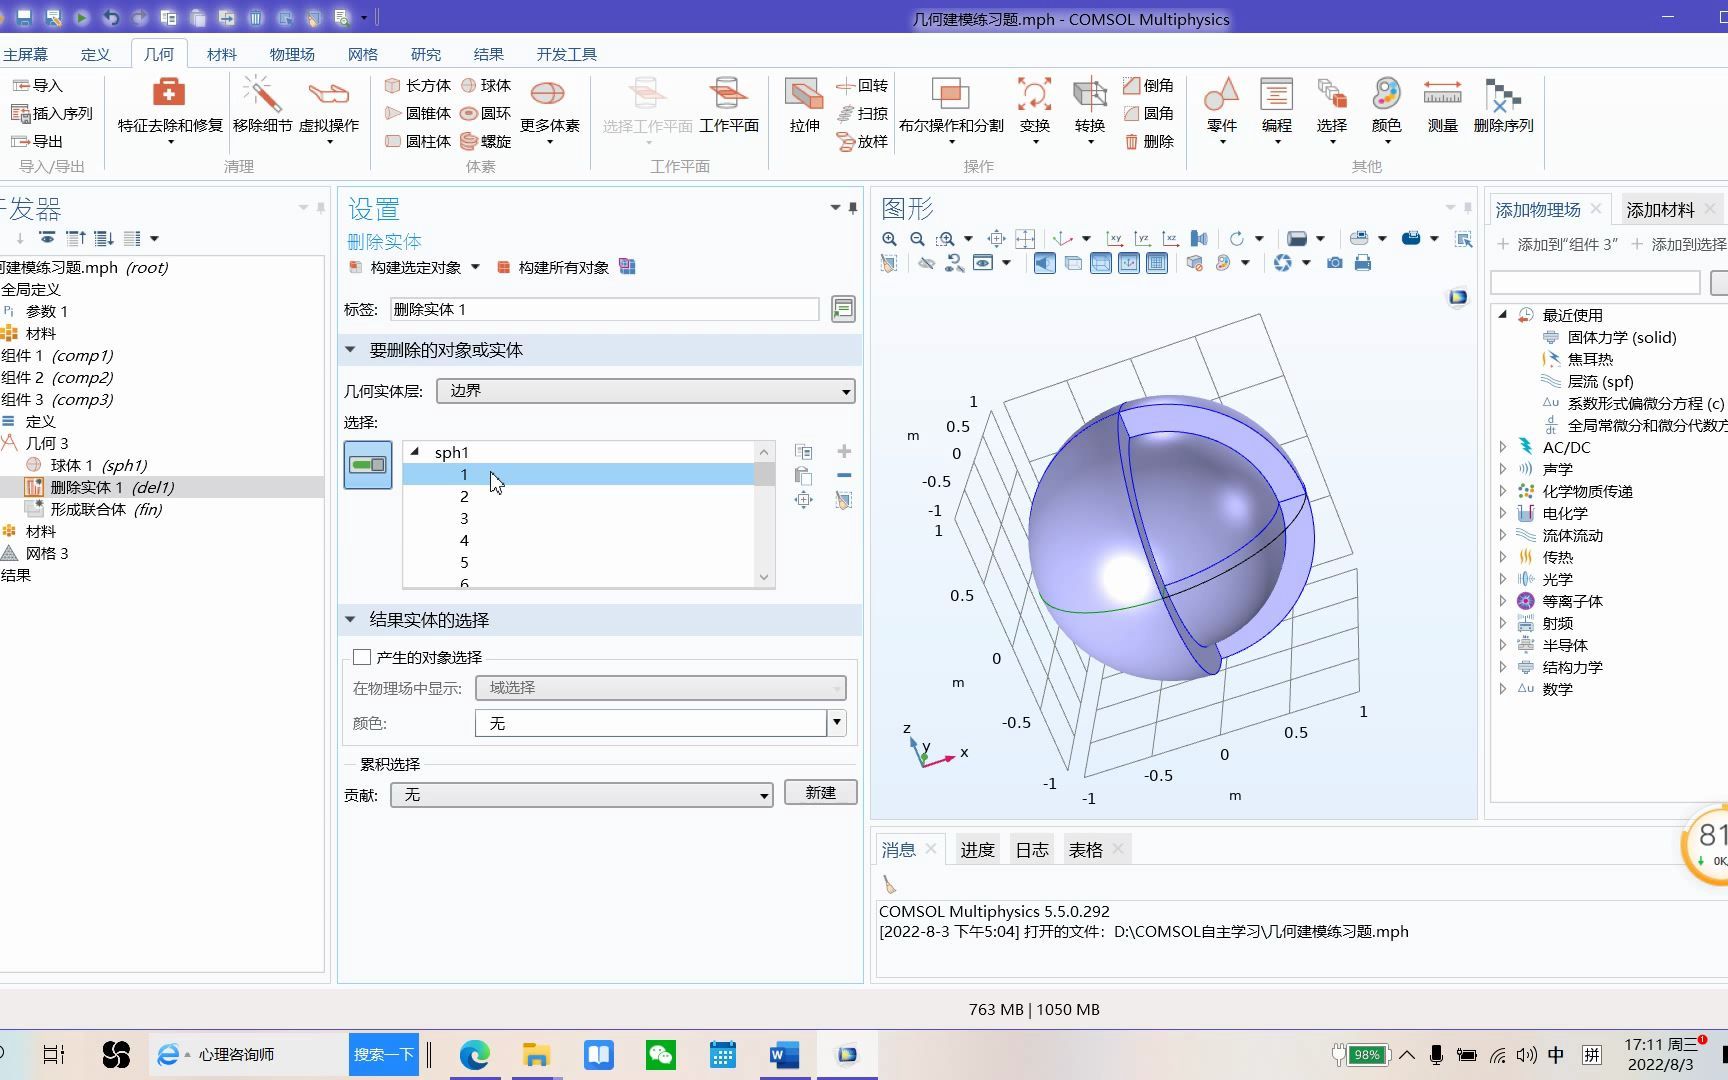This screenshot has height=1080, width=1728.
Task: Select the Block primitive tool
Action: tap(418, 86)
